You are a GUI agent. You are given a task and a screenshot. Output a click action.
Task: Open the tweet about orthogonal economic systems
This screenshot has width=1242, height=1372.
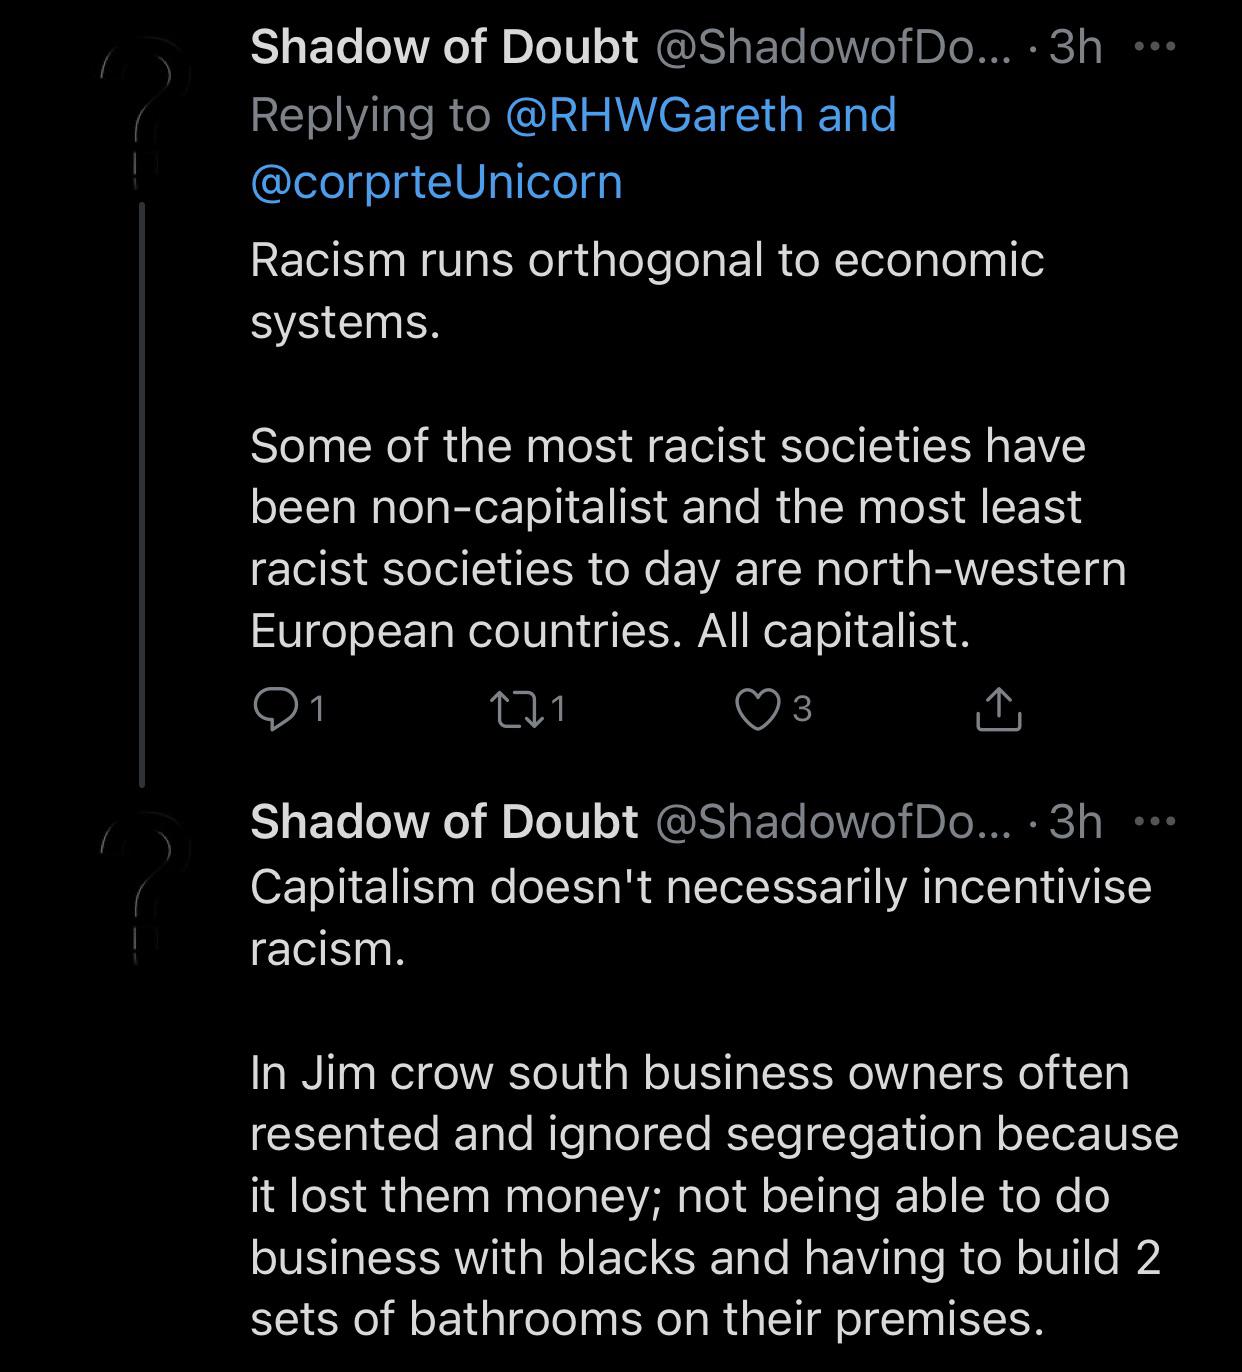(x=646, y=290)
